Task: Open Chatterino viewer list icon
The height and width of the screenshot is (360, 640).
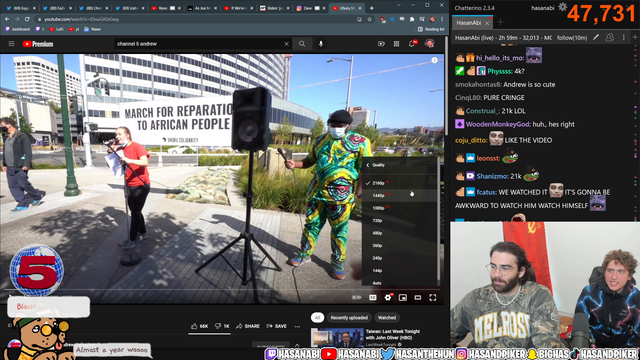Action: point(609,38)
